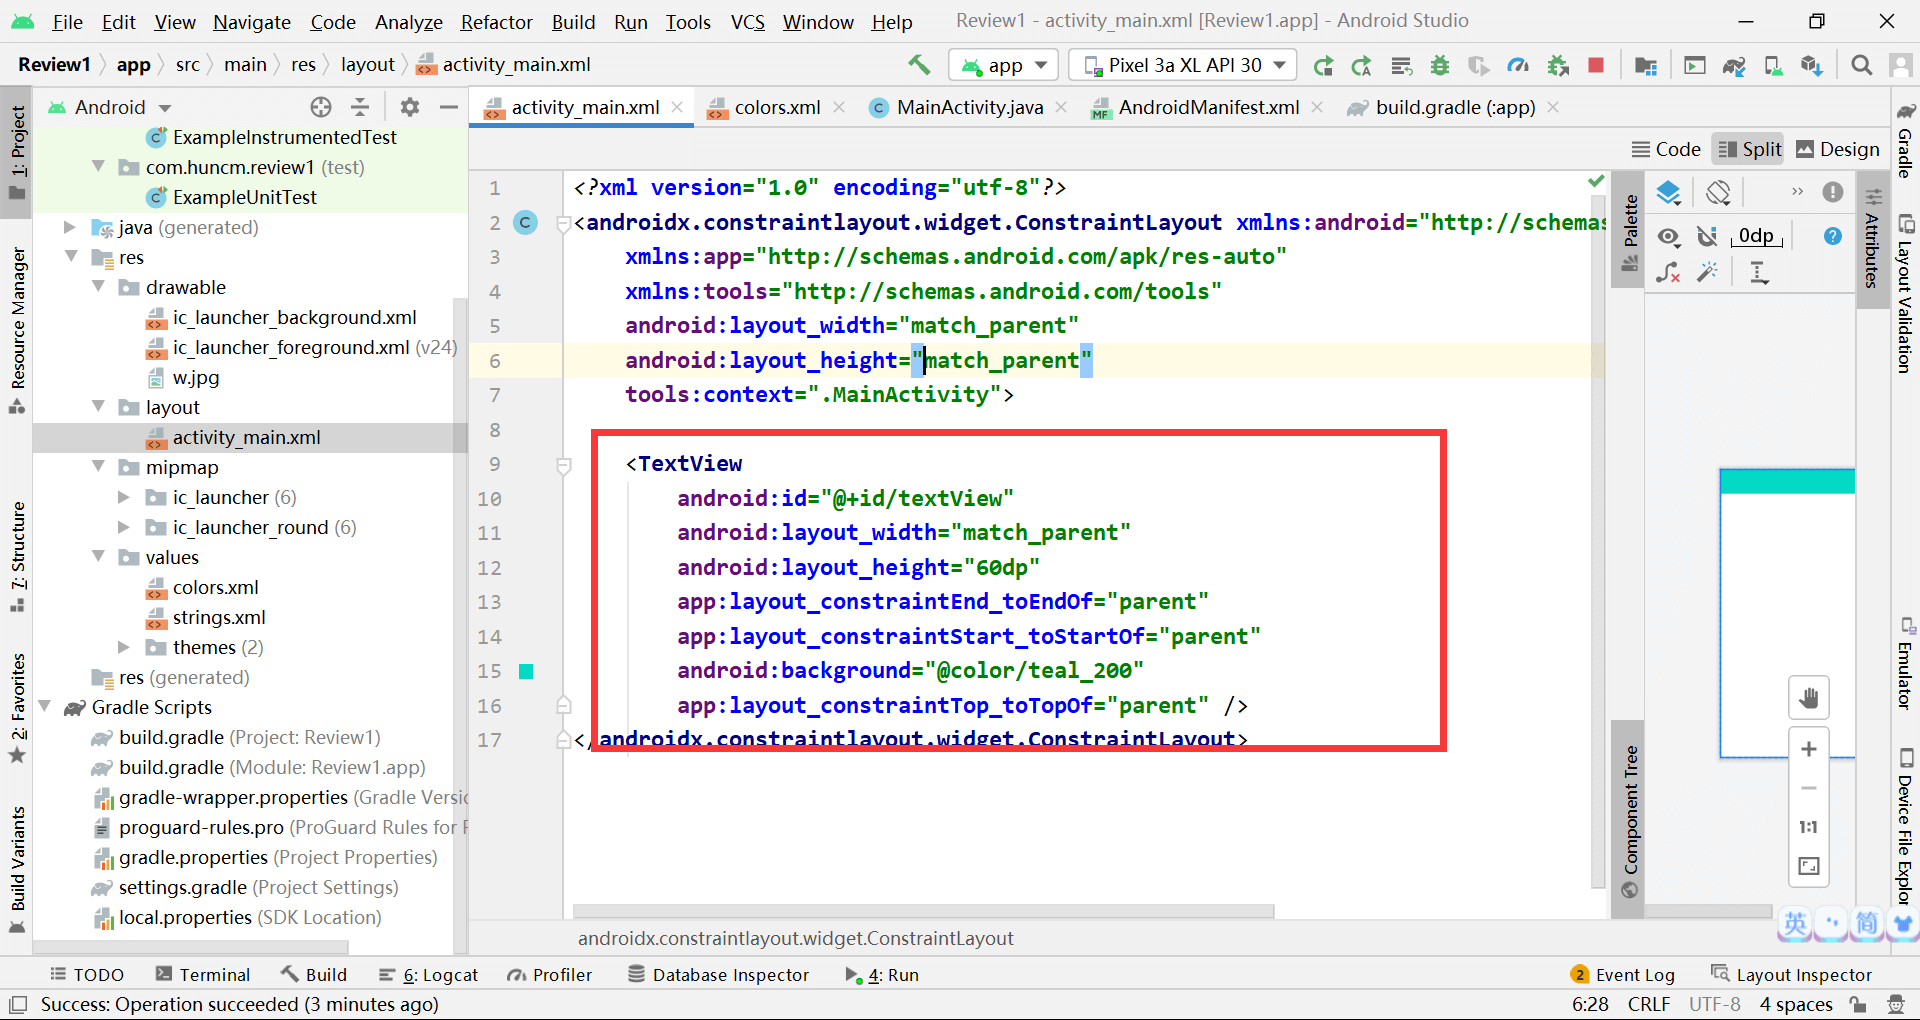1920x1020 pixels.
Task: Hide the Project panel with minus icon
Action: pos(449,107)
